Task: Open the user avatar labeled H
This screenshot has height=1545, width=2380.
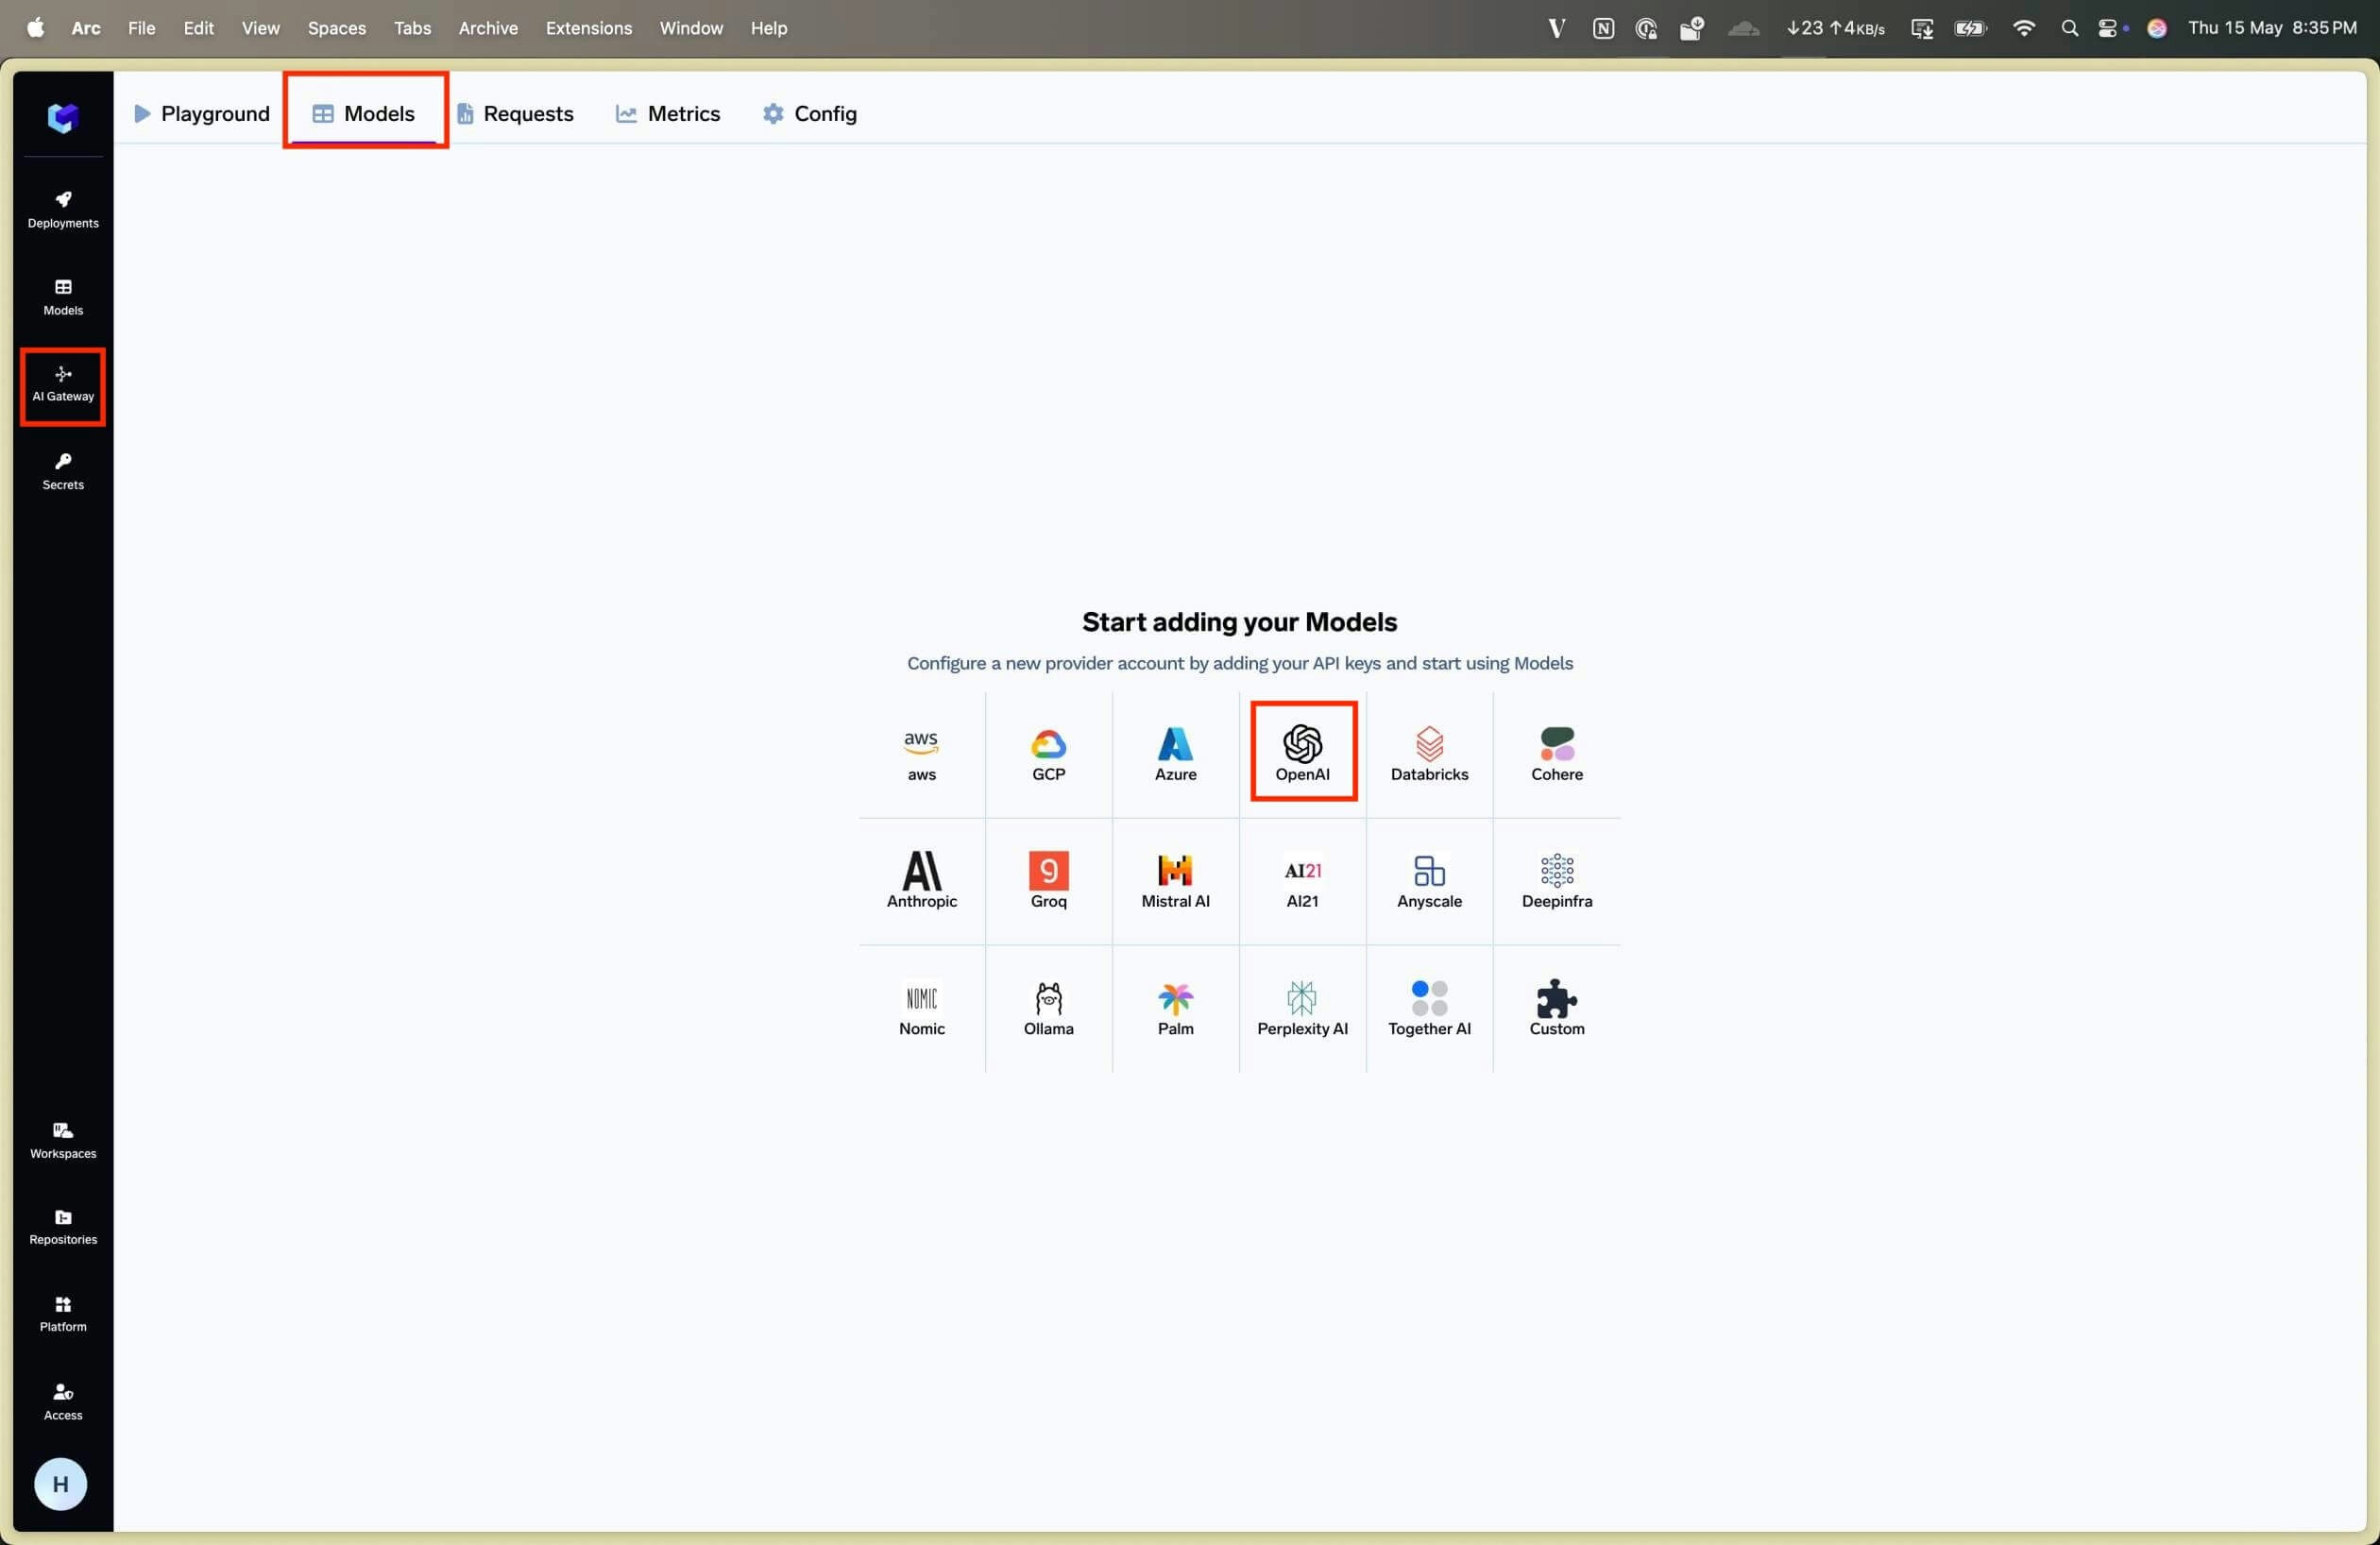Action: coord(61,1484)
